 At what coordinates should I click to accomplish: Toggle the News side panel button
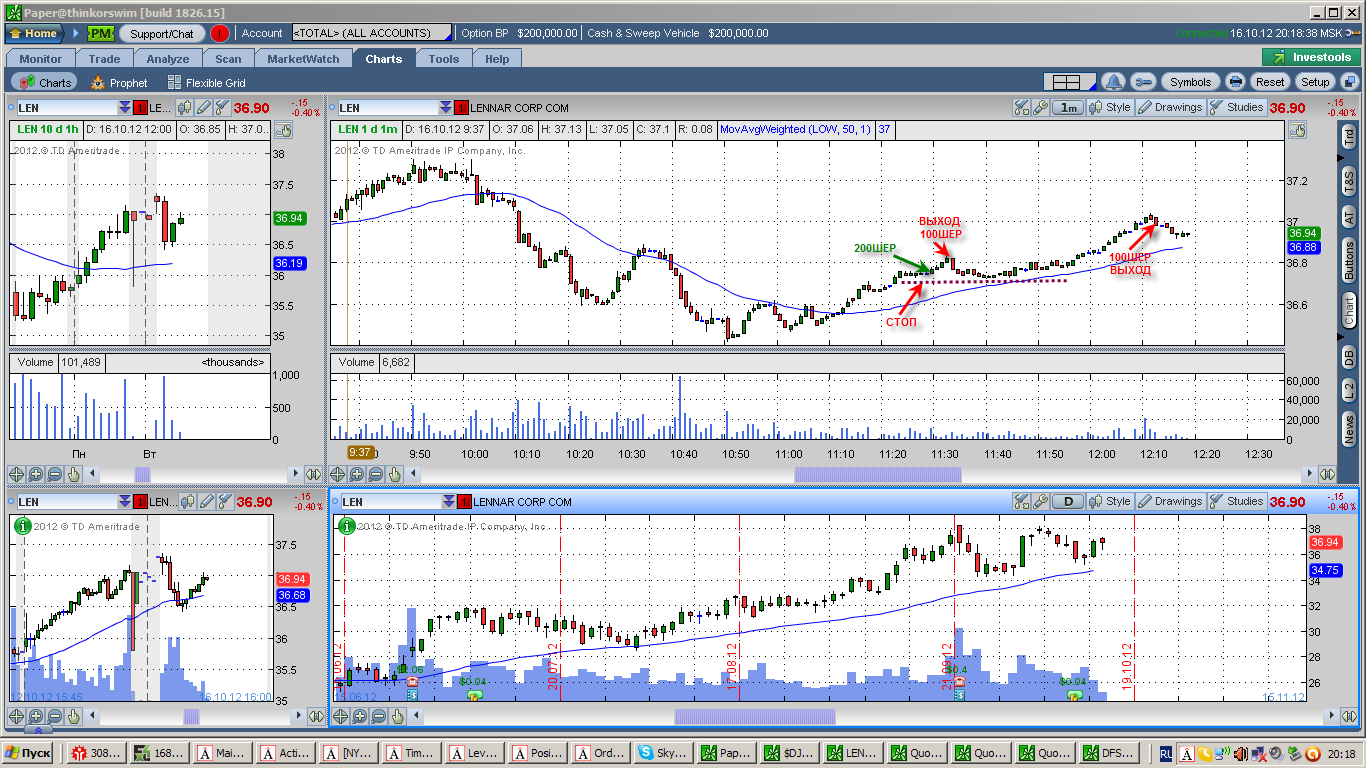point(1349,430)
